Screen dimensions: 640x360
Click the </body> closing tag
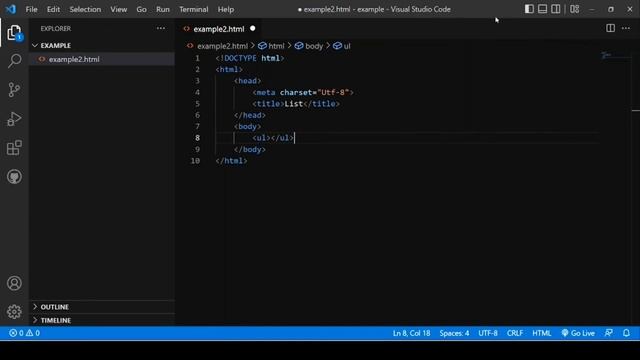point(250,149)
